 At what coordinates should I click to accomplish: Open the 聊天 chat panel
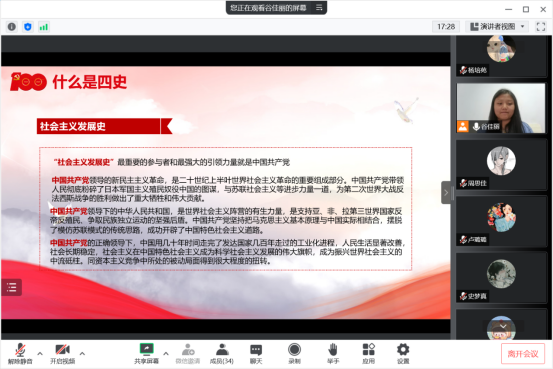click(256, 353)
